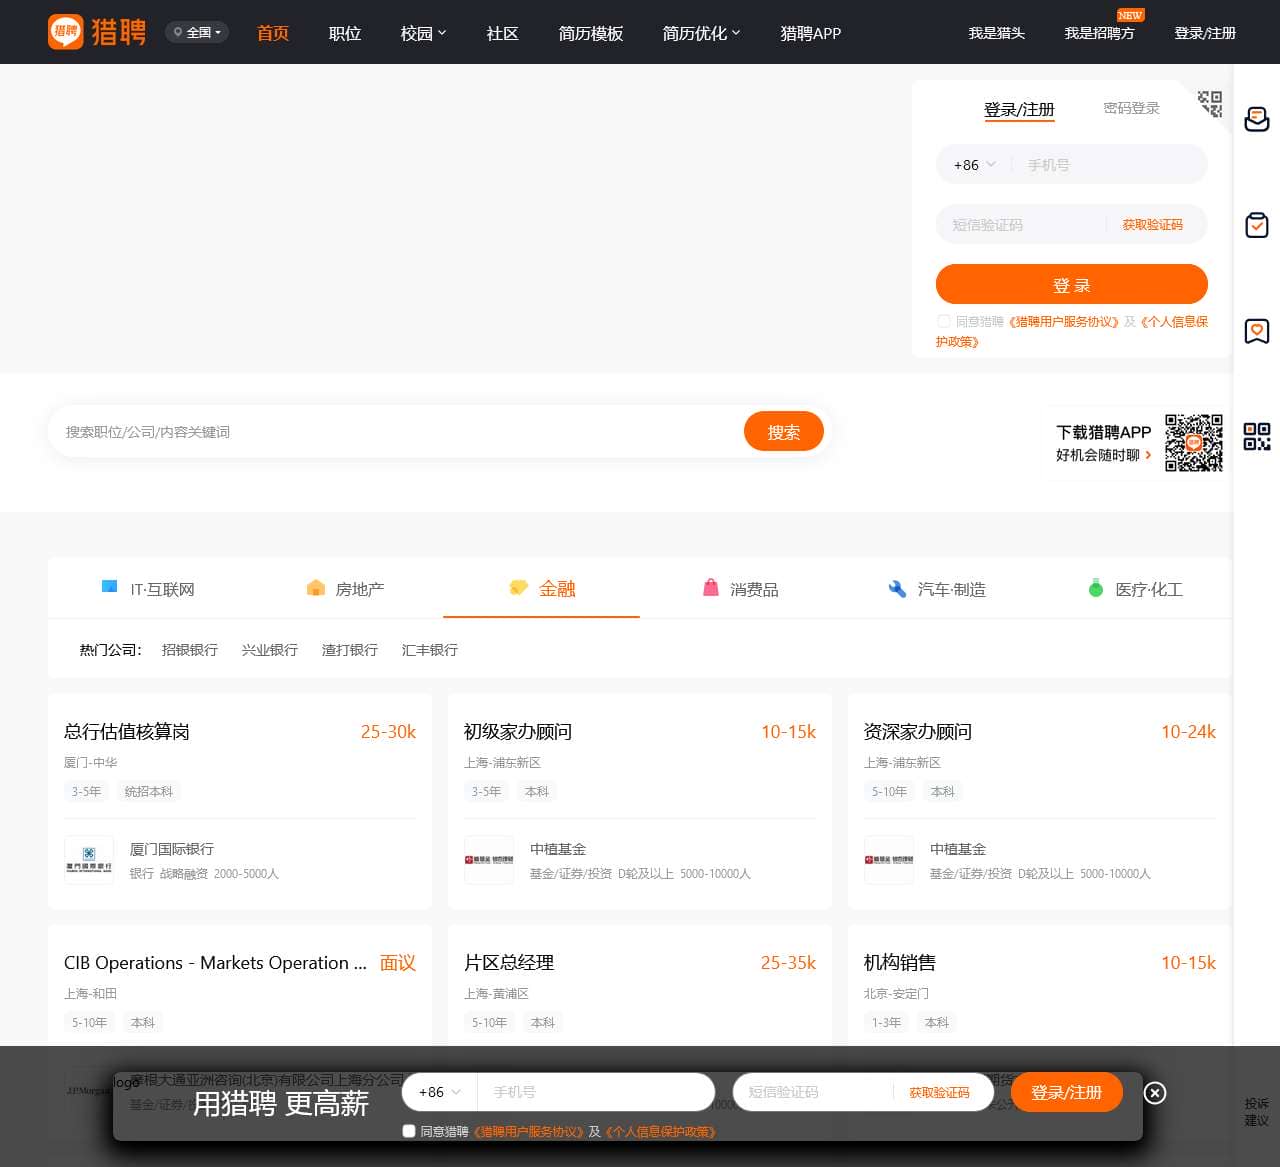Screen dimensions: 1280x1167
Task: Open 中植基金 logo under 初级家办顾问
Action: (x=489, y=860)
